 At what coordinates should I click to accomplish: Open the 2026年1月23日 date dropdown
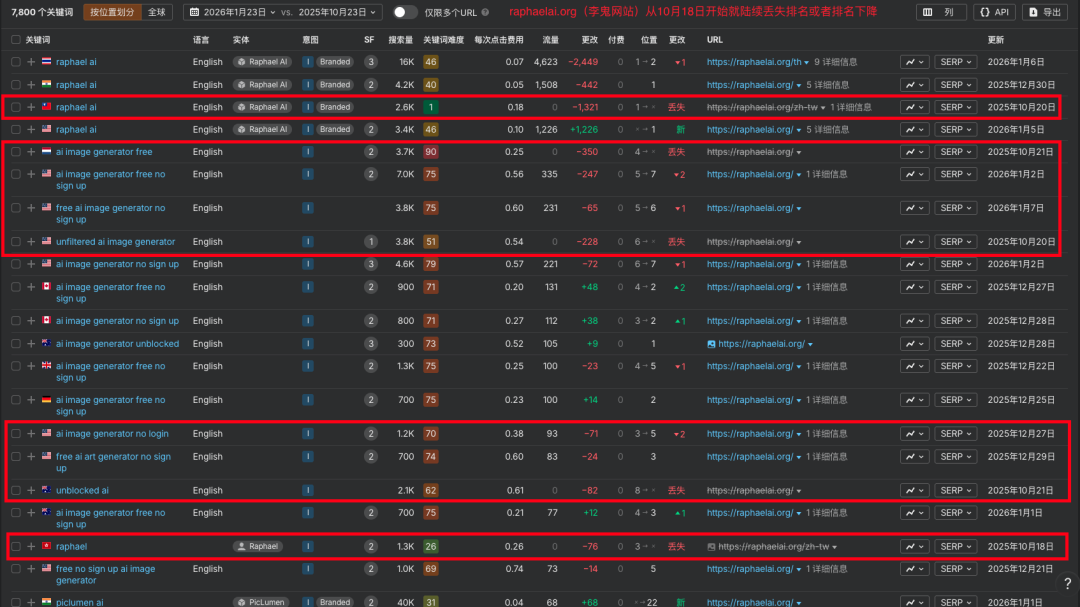pyautogui.click(x=233, y=12)
